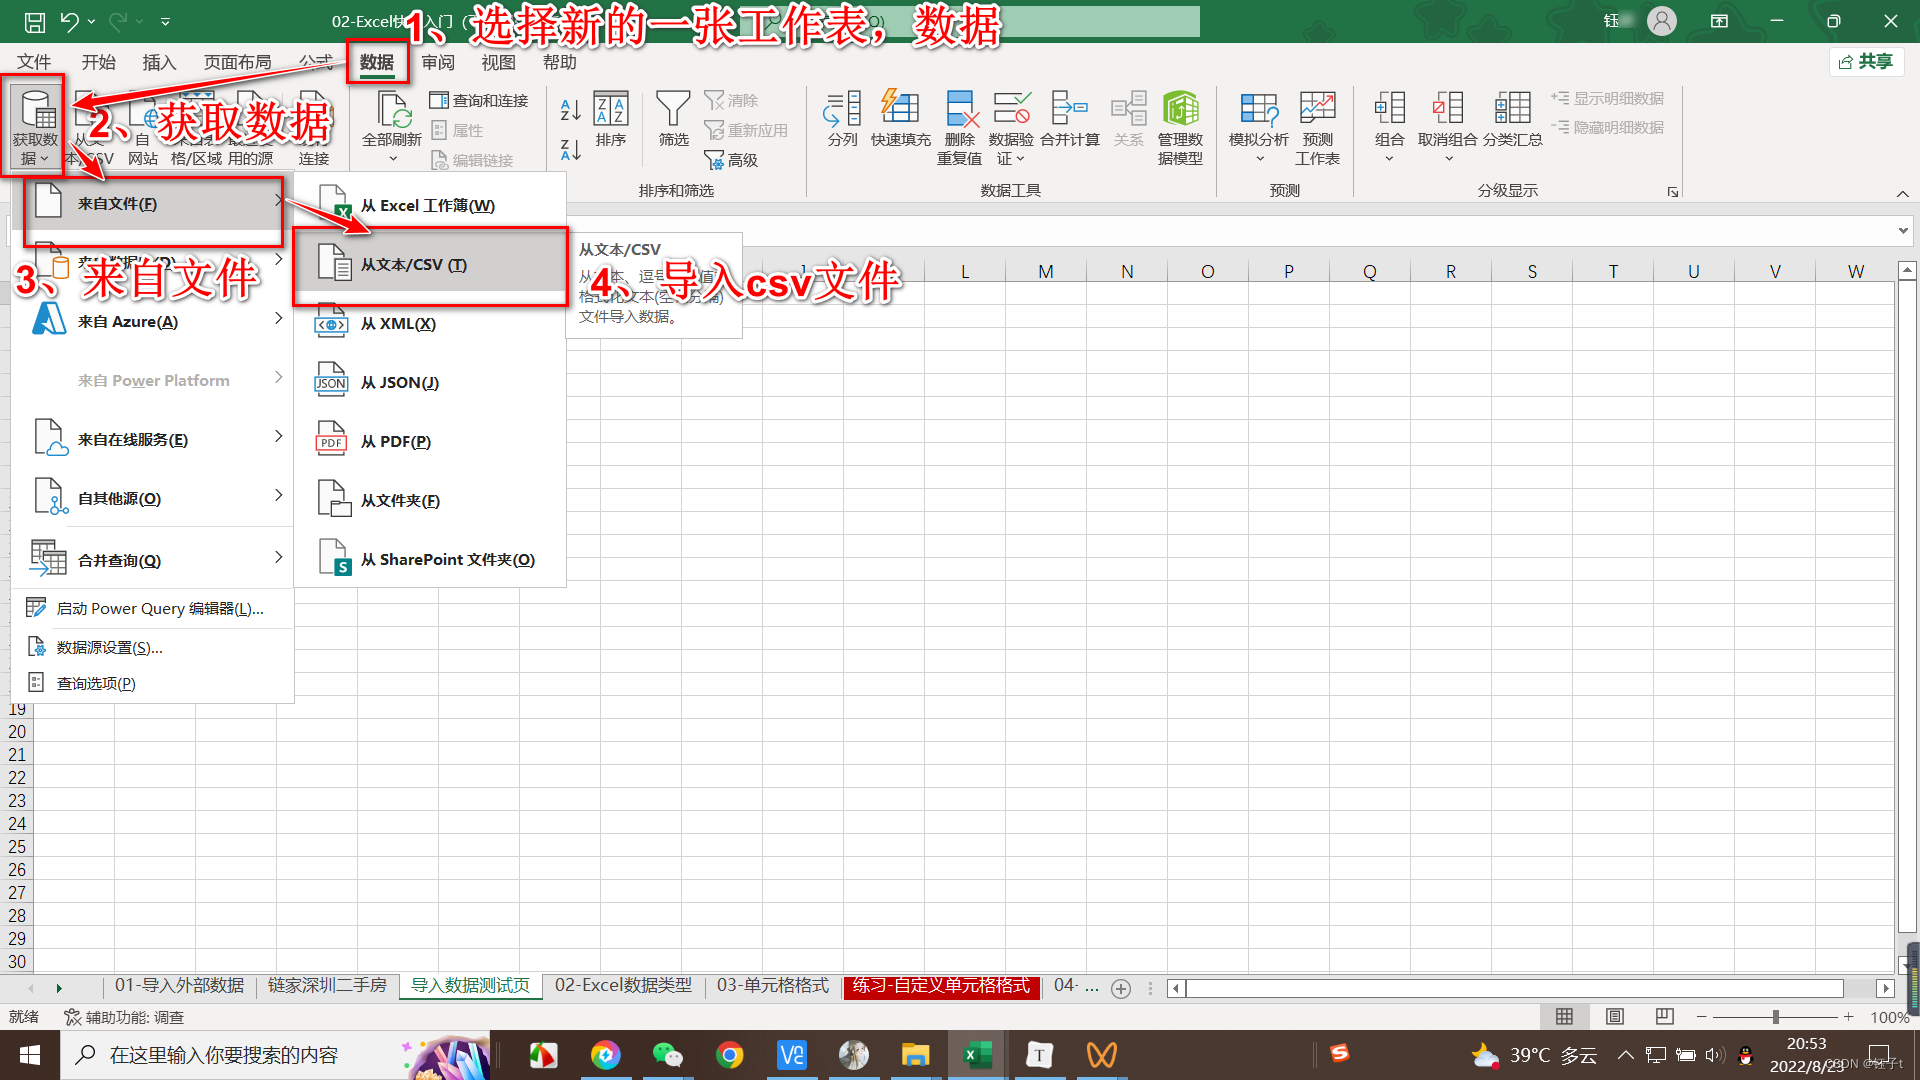Viewport: 1920px width, 1080px height.
Task: Choose 从 JSON(J) menu item
Action: [400, 382]
